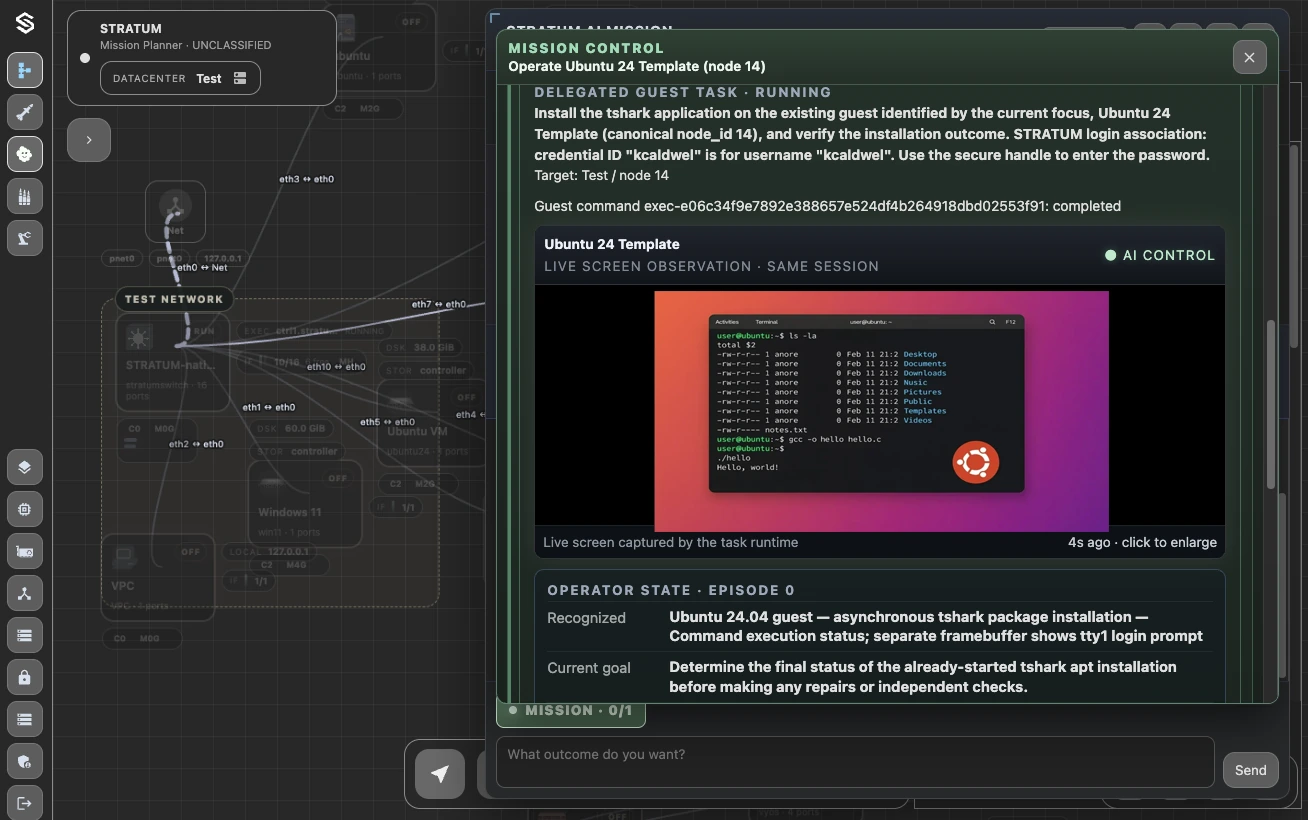Click the padlock sidebar icon

click(25, 677)
